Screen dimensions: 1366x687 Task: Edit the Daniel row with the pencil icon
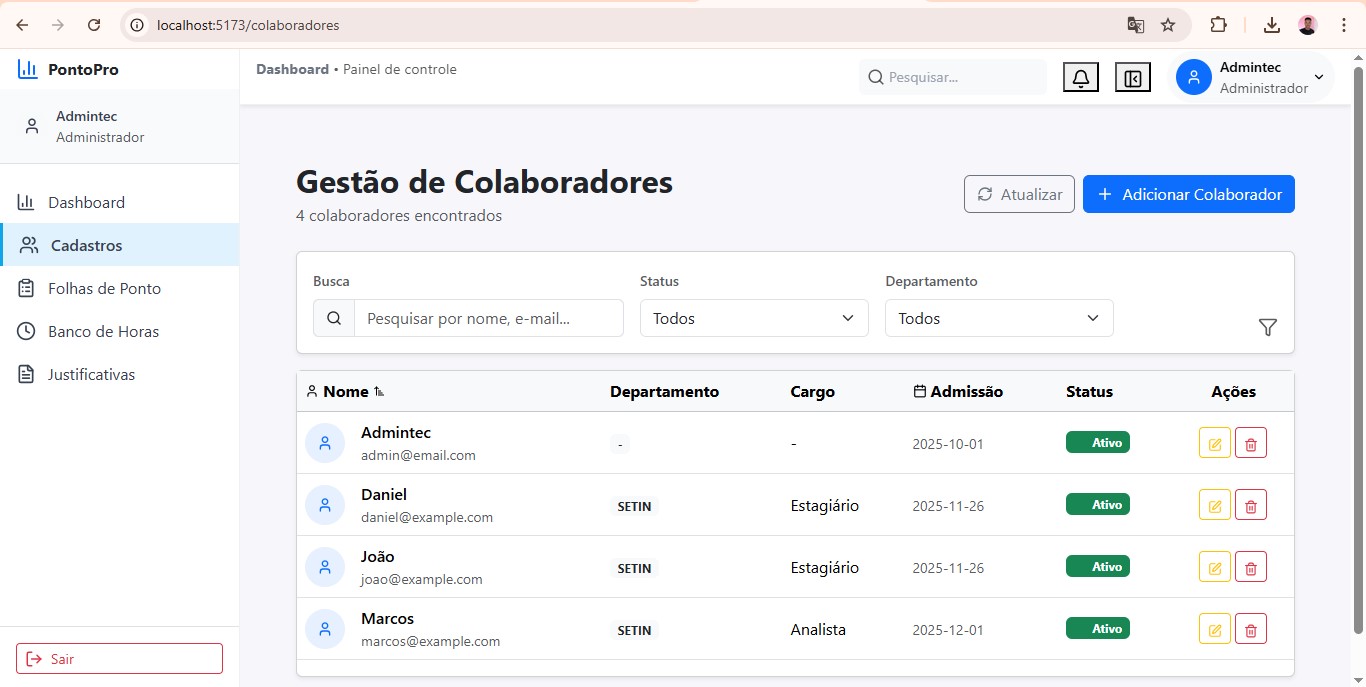1214,504
